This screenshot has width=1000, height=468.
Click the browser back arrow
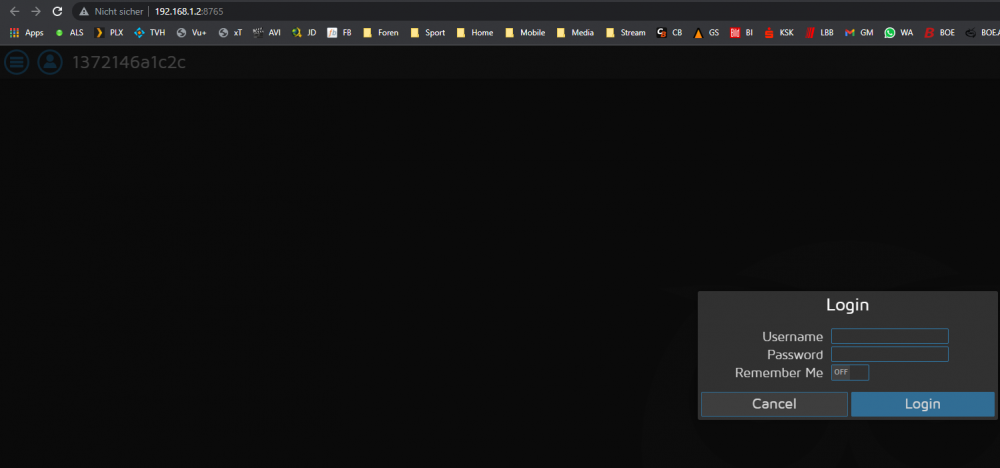click(15, 11)
